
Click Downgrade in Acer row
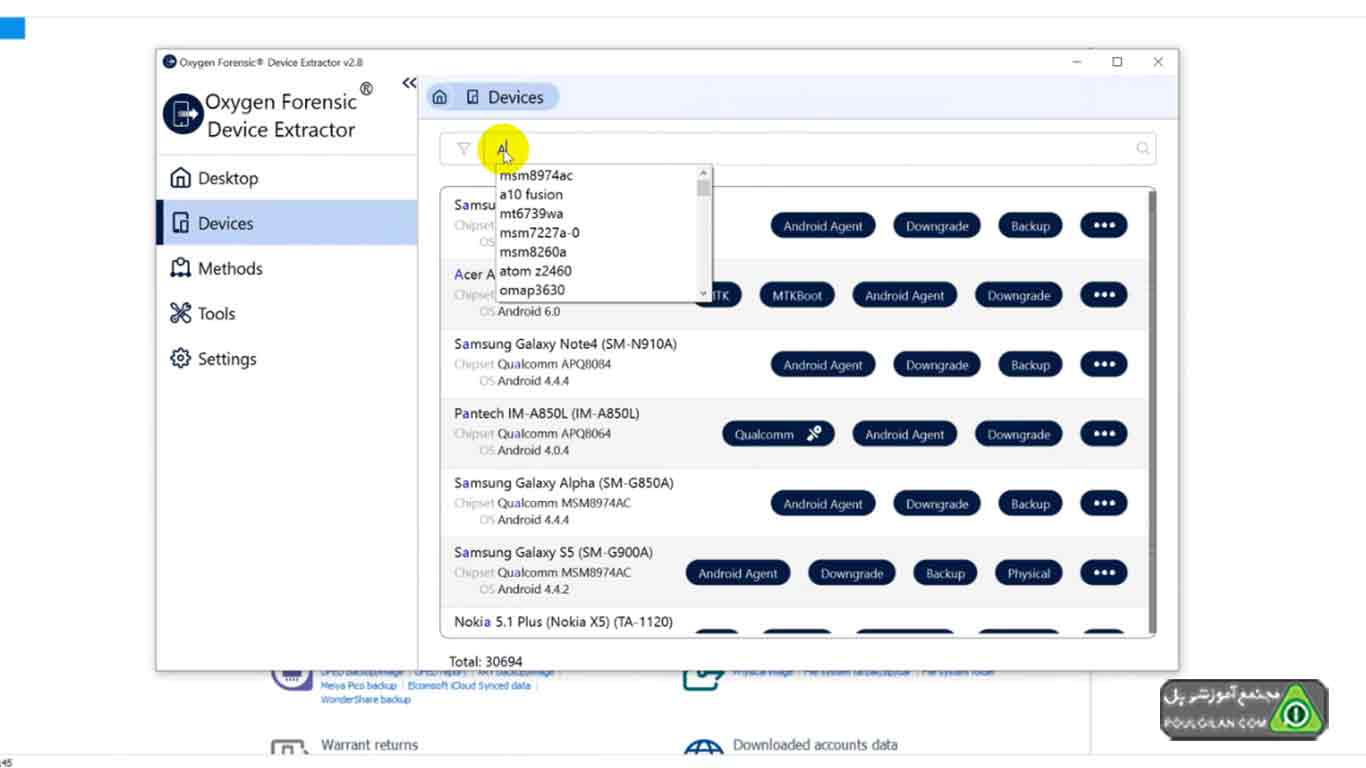click(1019, 295)
